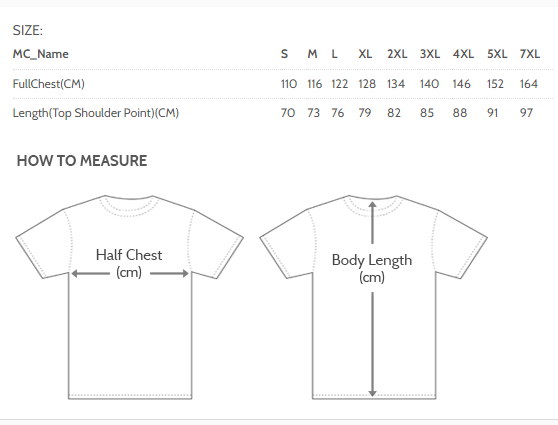
Task: Select the 7XL size column header
Action: pyautogui.click(x=530, y=54)
